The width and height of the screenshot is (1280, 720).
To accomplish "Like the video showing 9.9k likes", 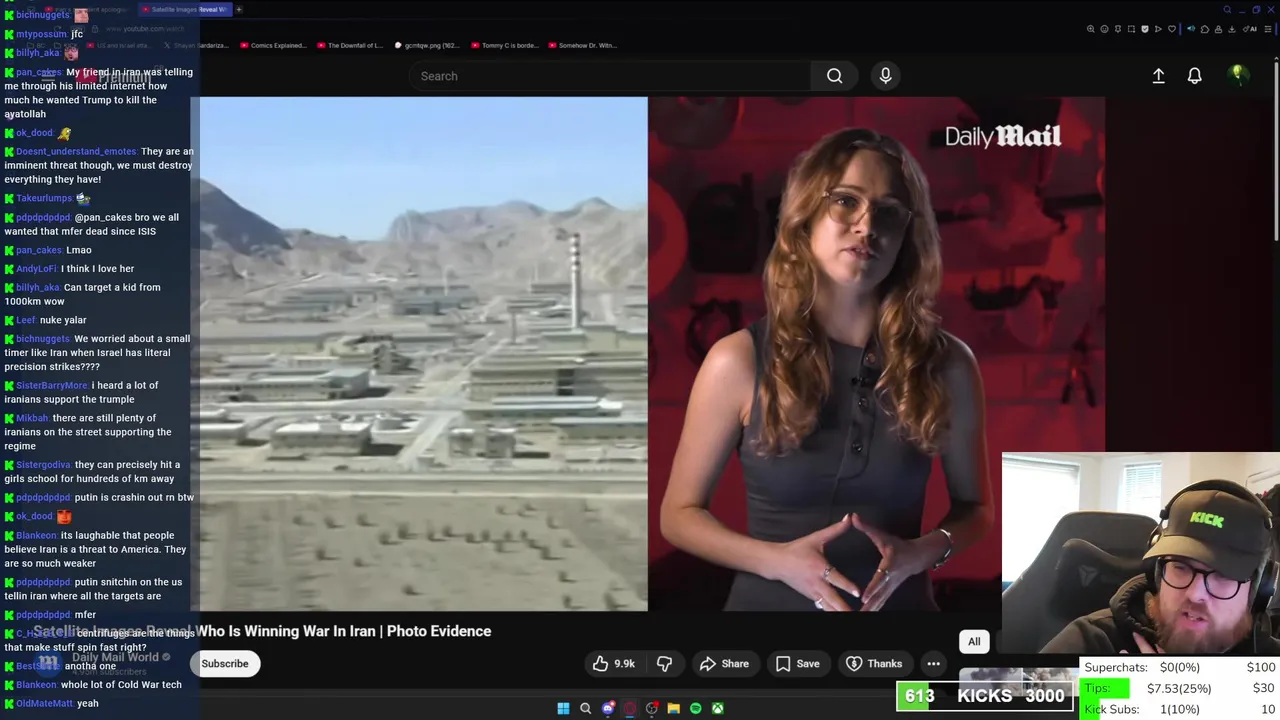I will coord(613,663).
